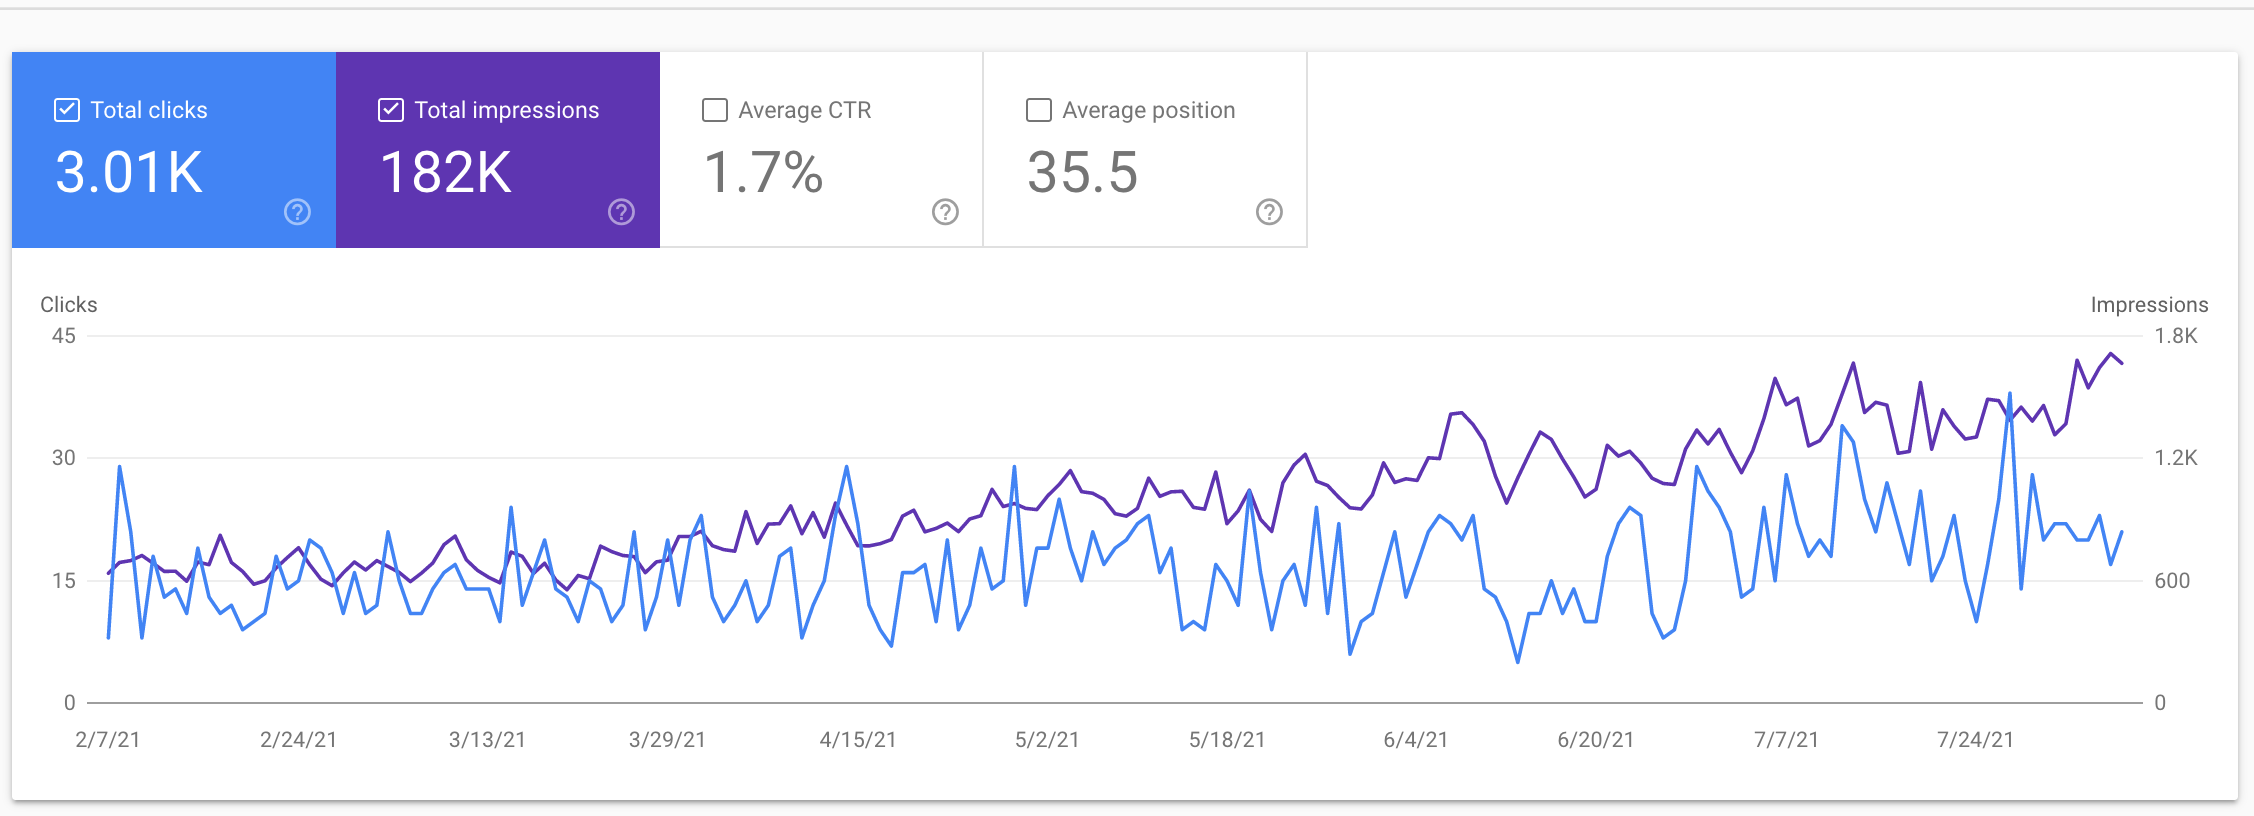Select the 7/24/21 date on the axis
The width and height of the screenshot is (2254, 816).
click(1975, 740)
